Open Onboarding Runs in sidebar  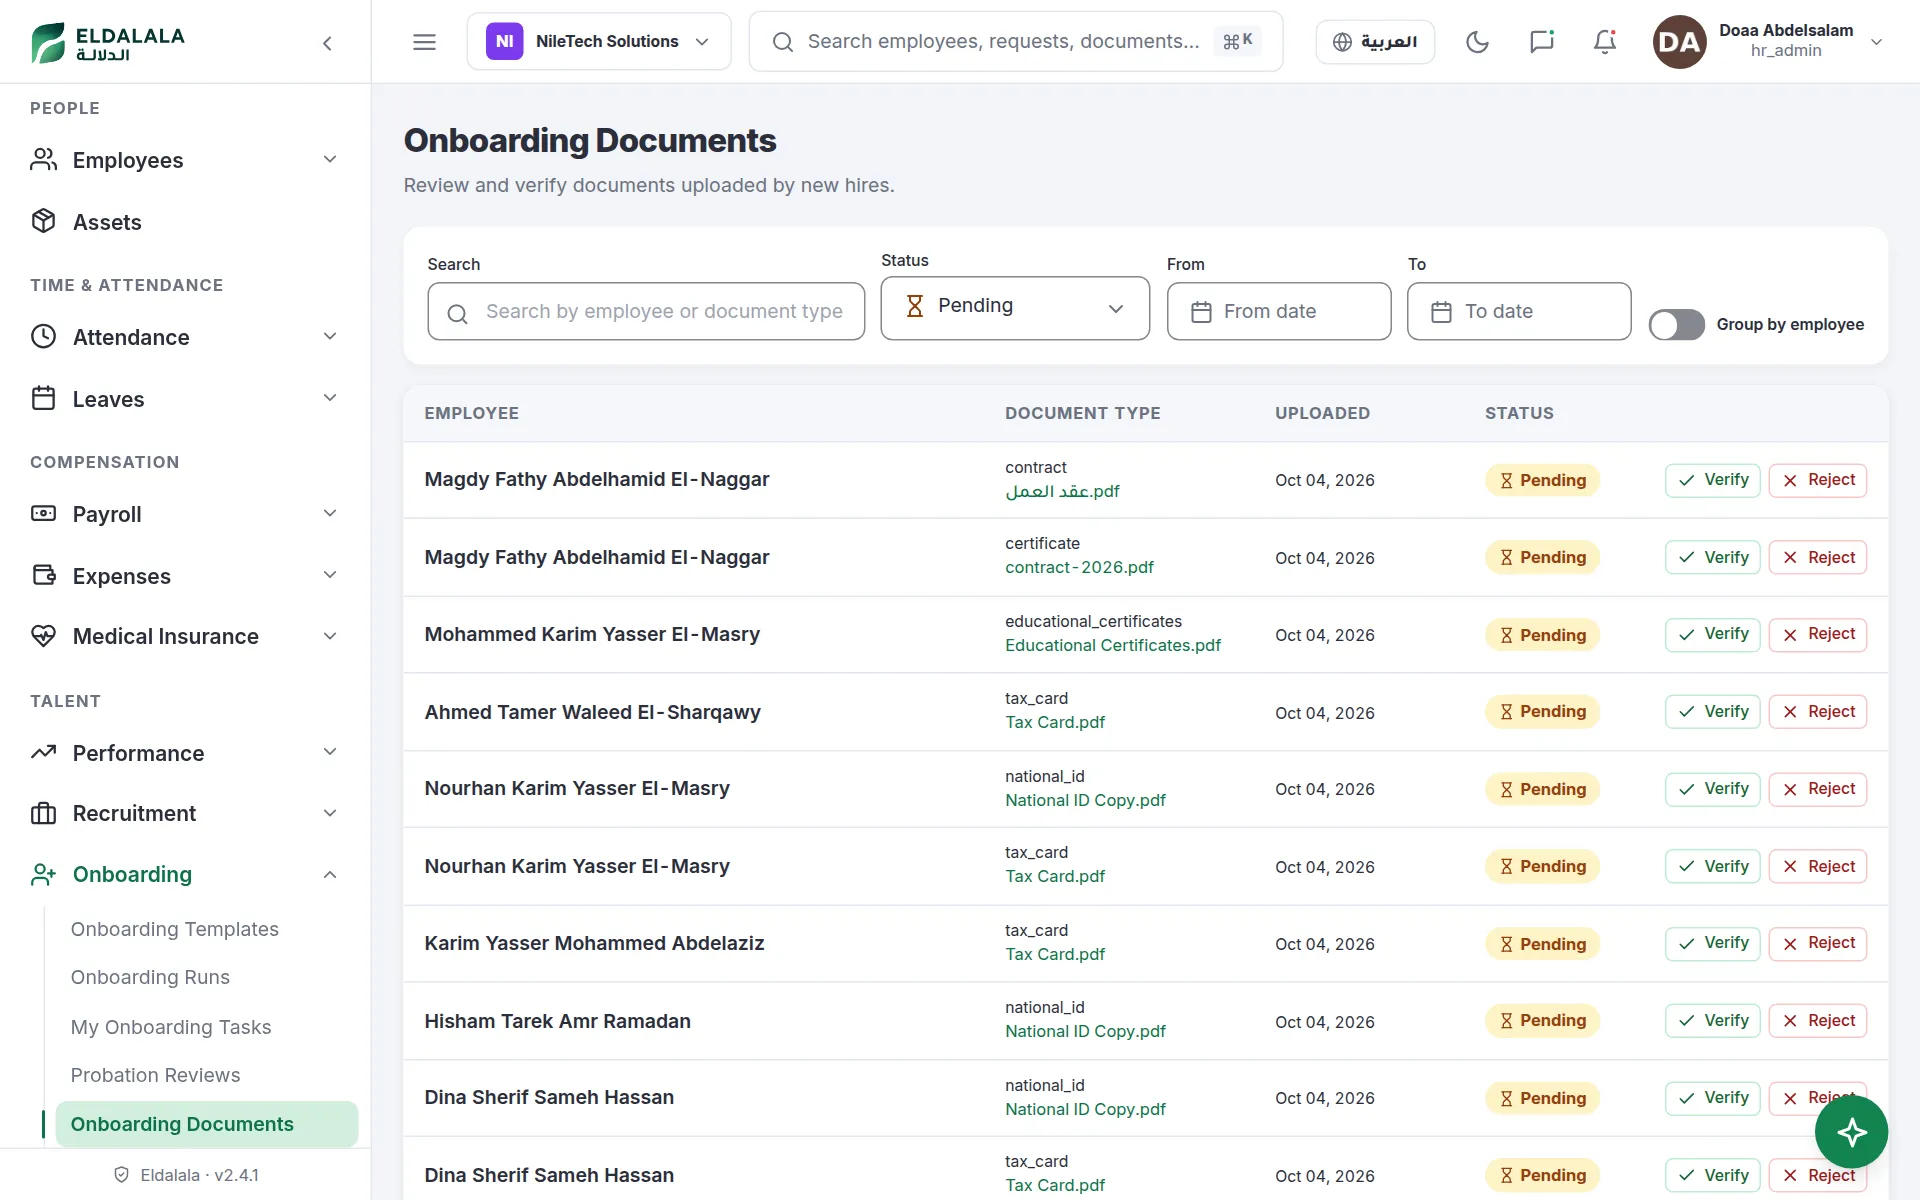[150, 977]
